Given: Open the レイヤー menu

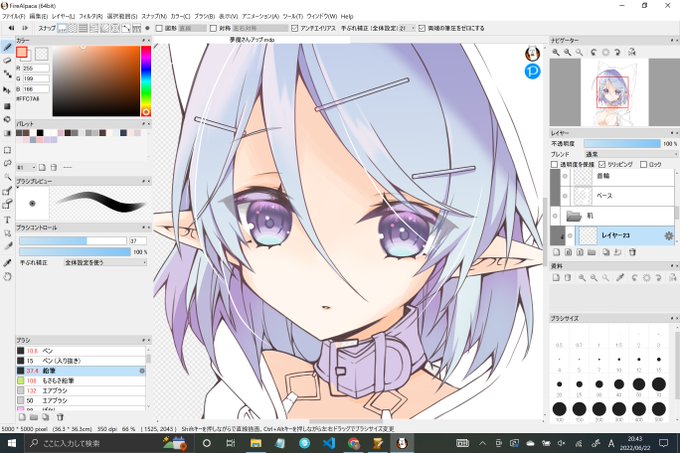Looking at the screenshot, I should tap(63, 16).
